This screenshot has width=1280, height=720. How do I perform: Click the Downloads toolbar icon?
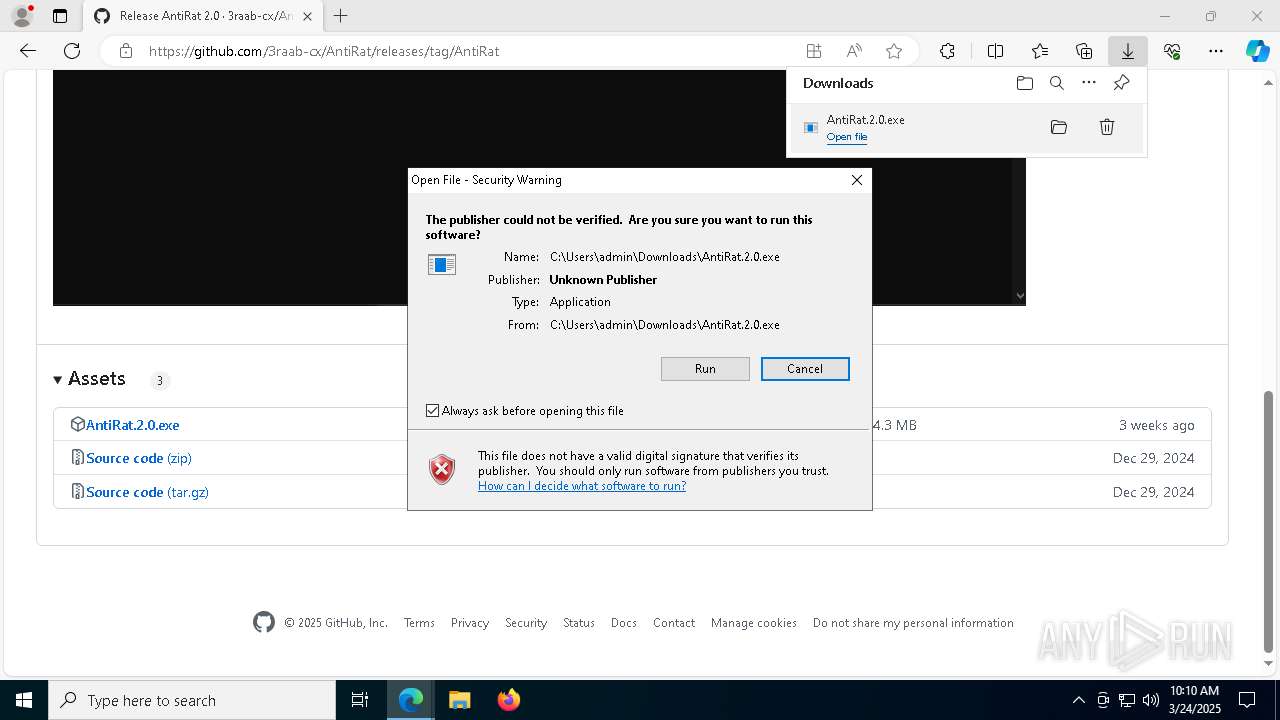pos(1128,51)
